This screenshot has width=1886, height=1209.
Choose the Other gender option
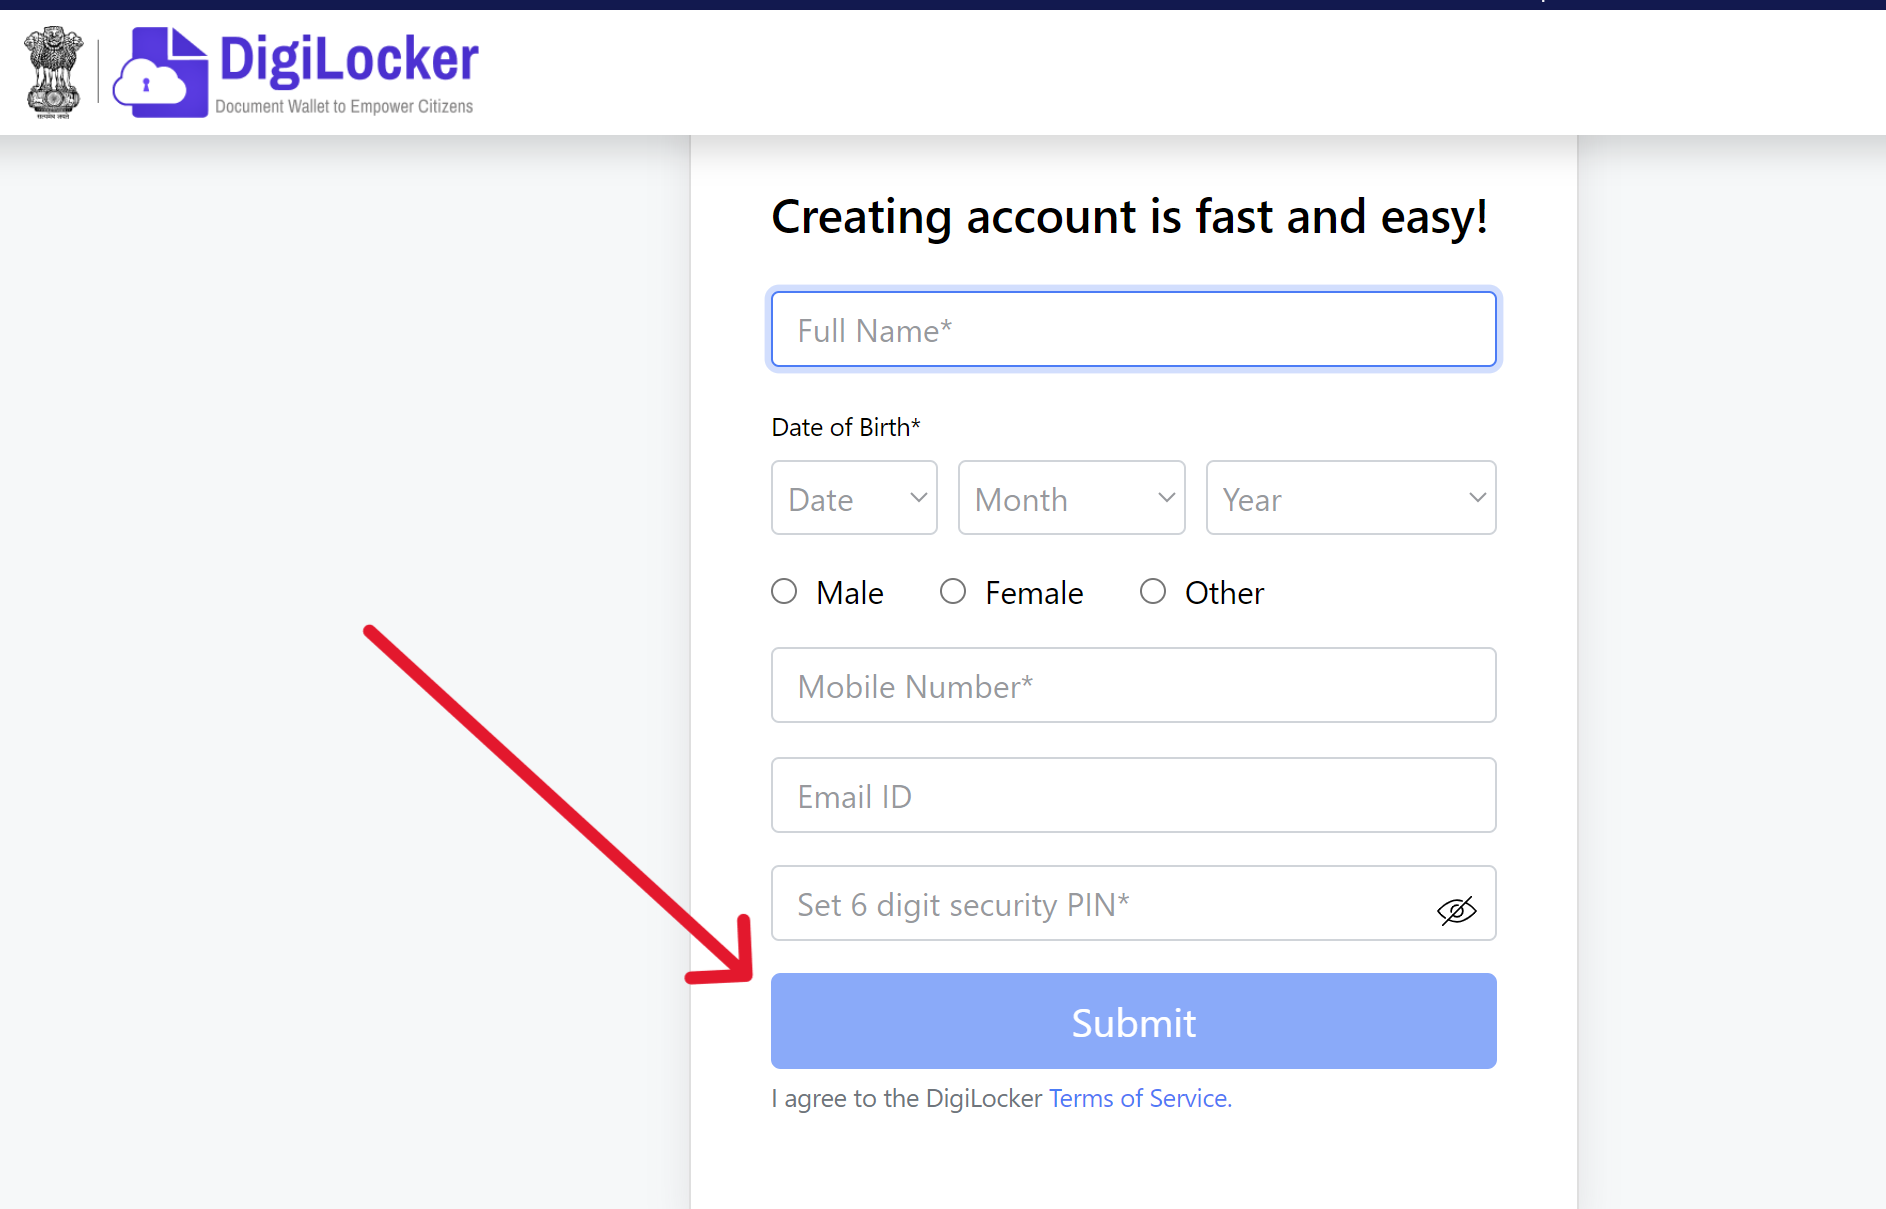point(1153,591)
